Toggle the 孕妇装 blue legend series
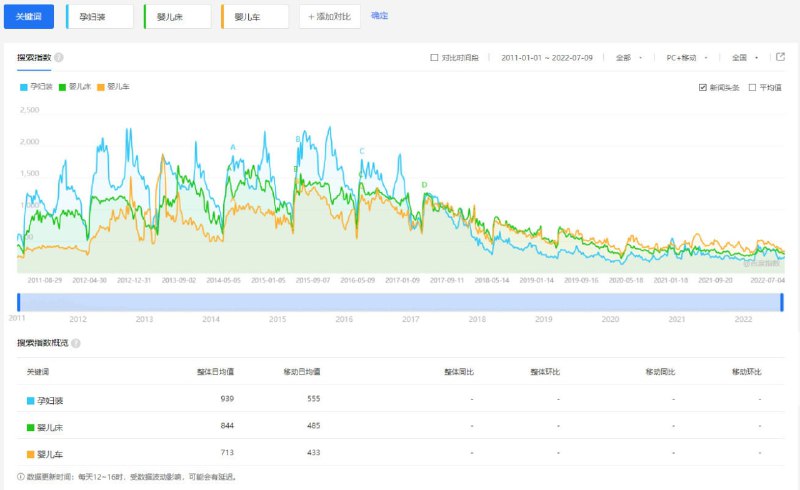Screen dimensions: 800x490 point(37,87)
